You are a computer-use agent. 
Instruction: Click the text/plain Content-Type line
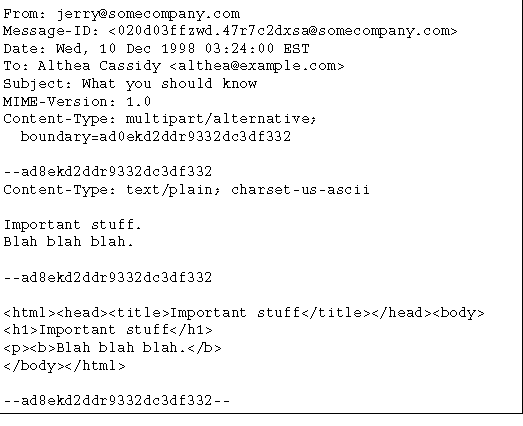point(186,190)
